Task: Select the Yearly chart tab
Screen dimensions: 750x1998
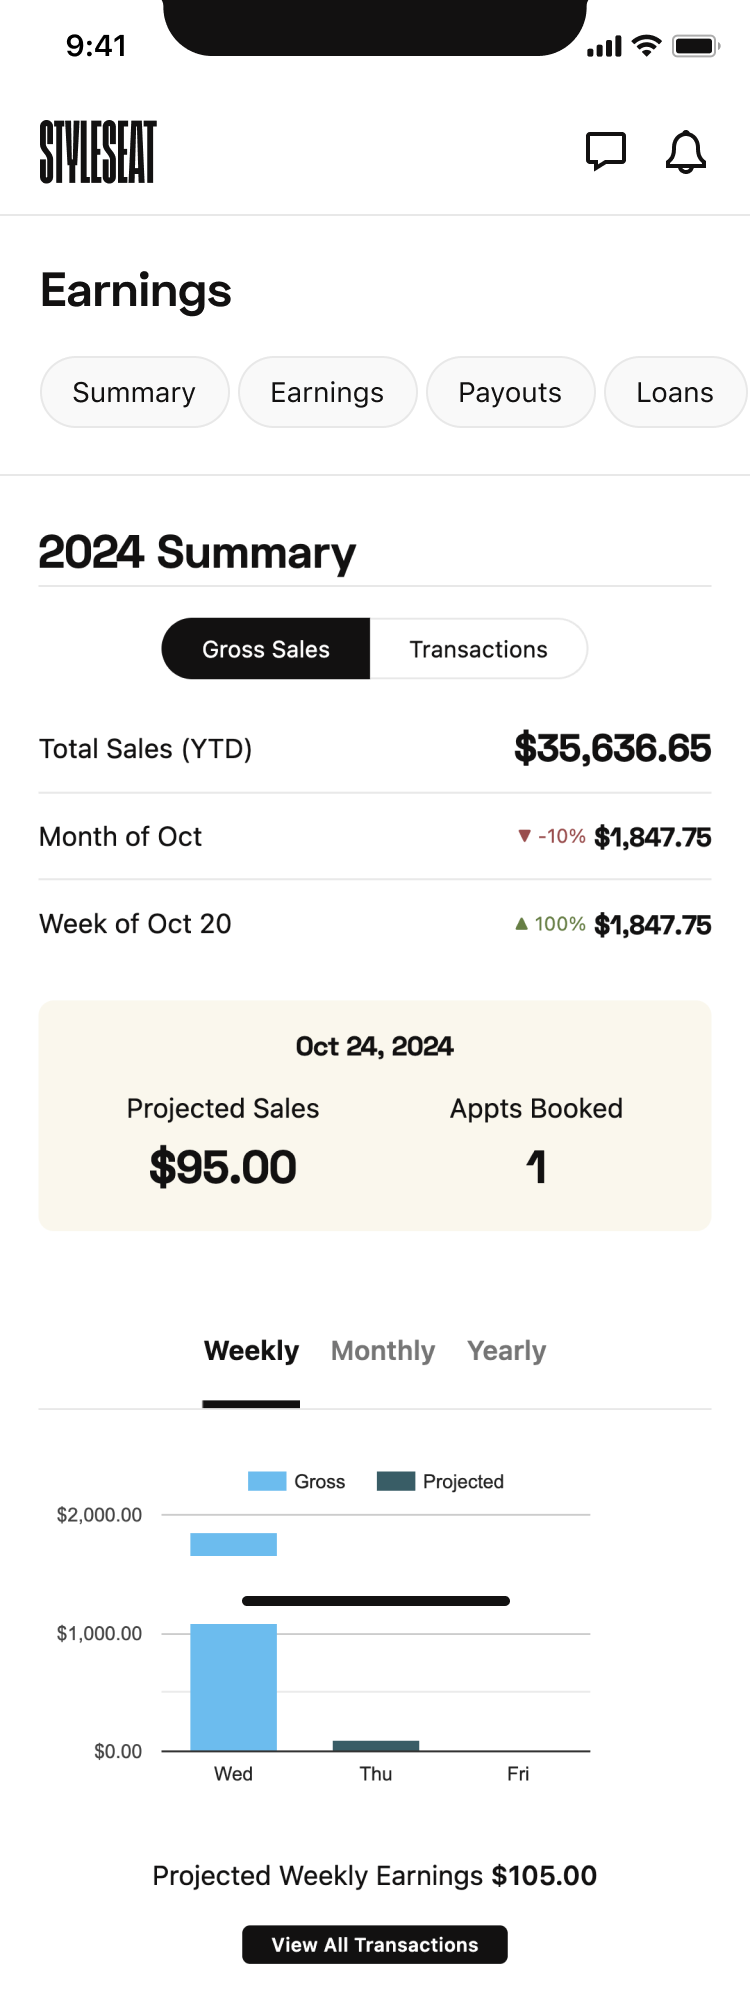Action: click(x=507, y=1351)
